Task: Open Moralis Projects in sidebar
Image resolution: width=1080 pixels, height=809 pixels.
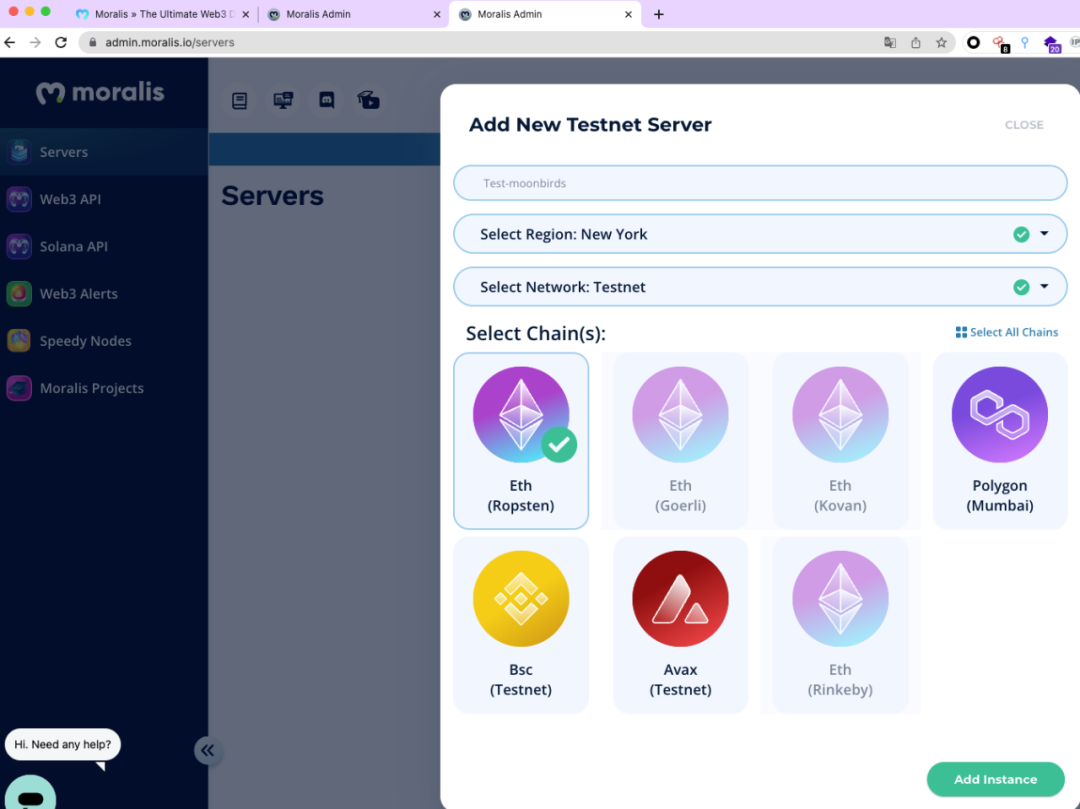Action: click(x=103, y=388)
